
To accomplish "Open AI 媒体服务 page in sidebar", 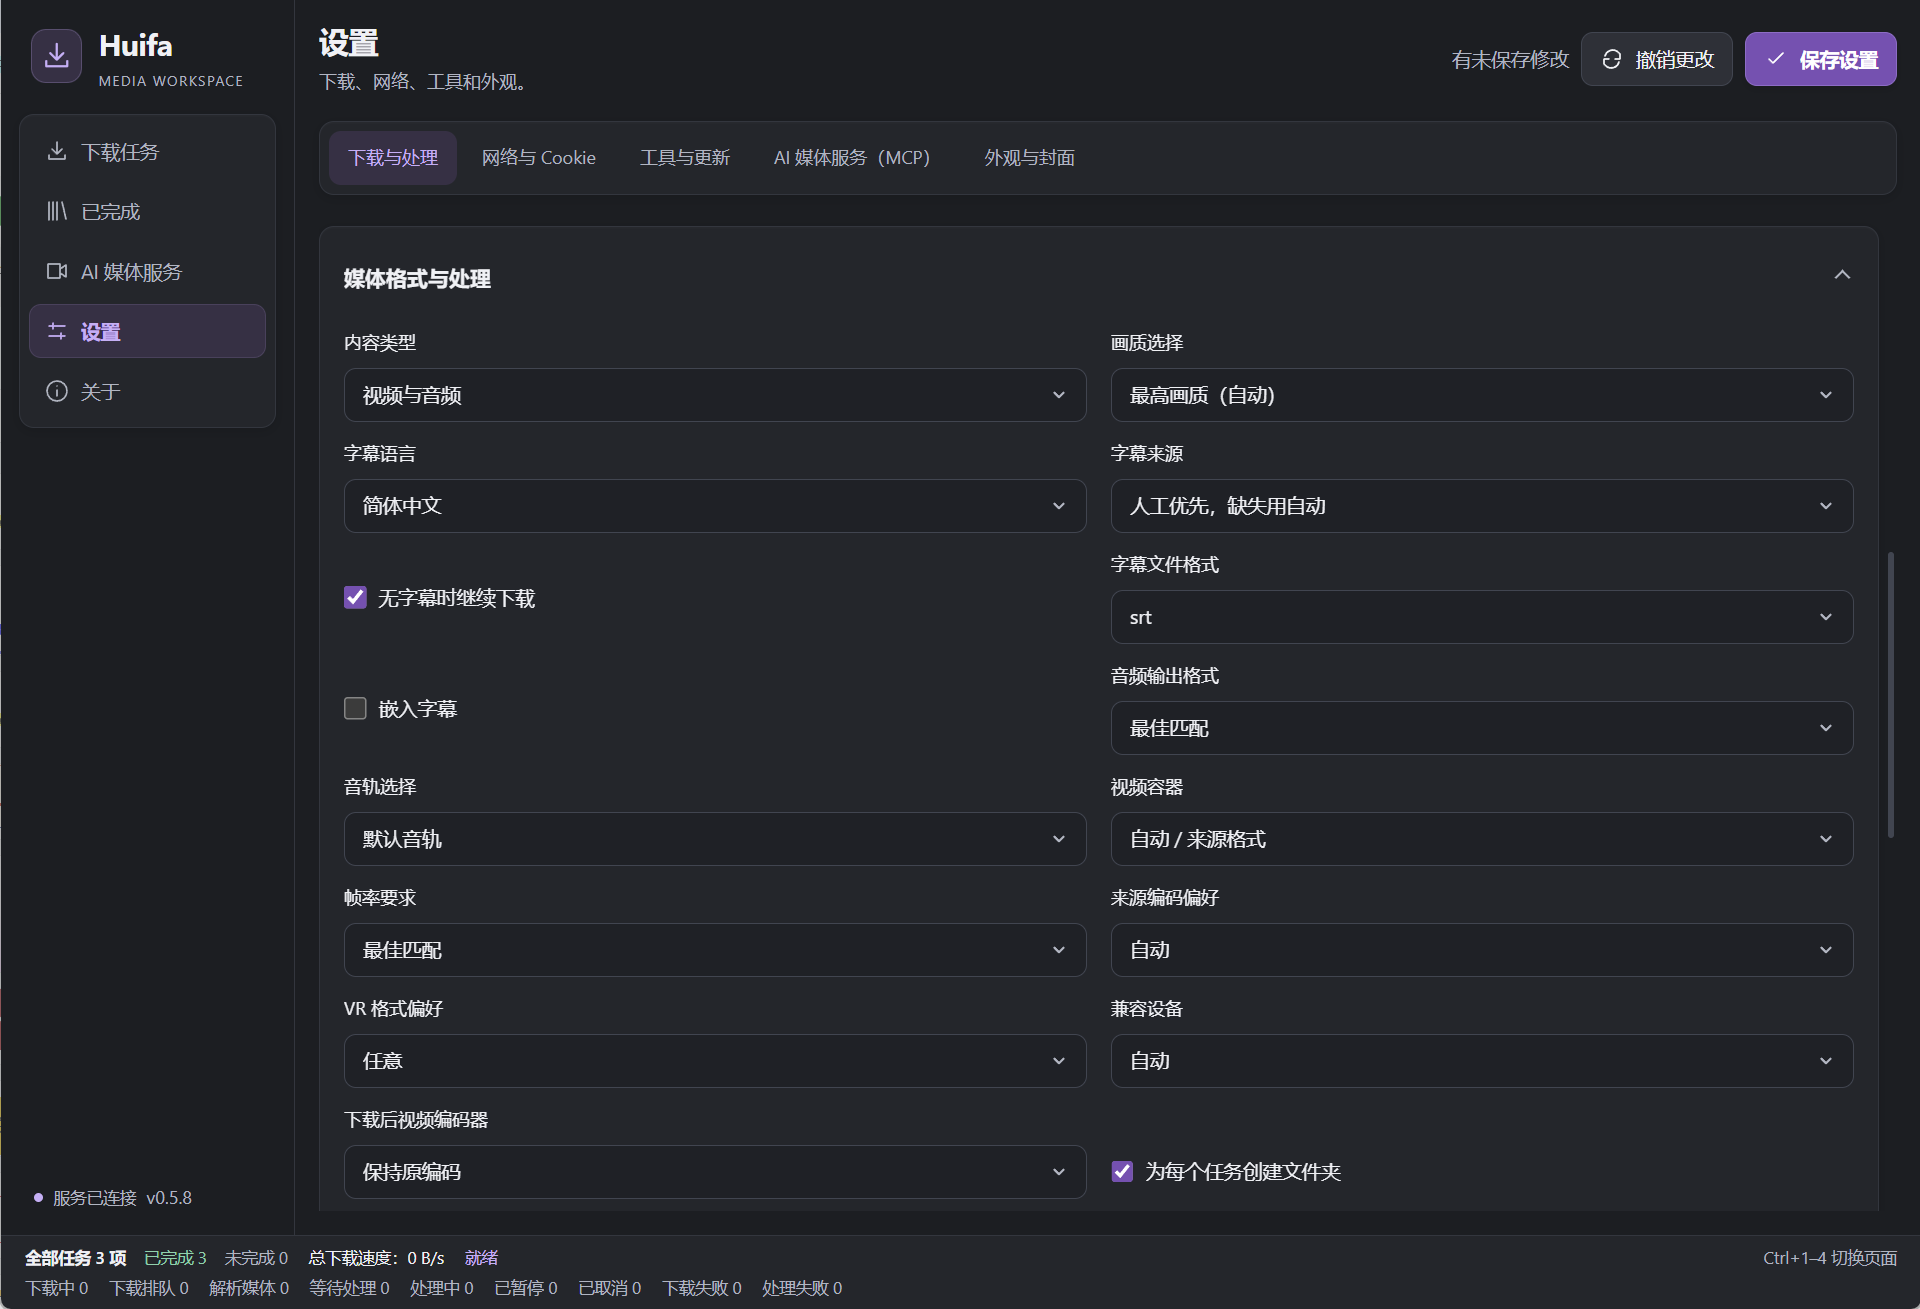I will (147, 271).
